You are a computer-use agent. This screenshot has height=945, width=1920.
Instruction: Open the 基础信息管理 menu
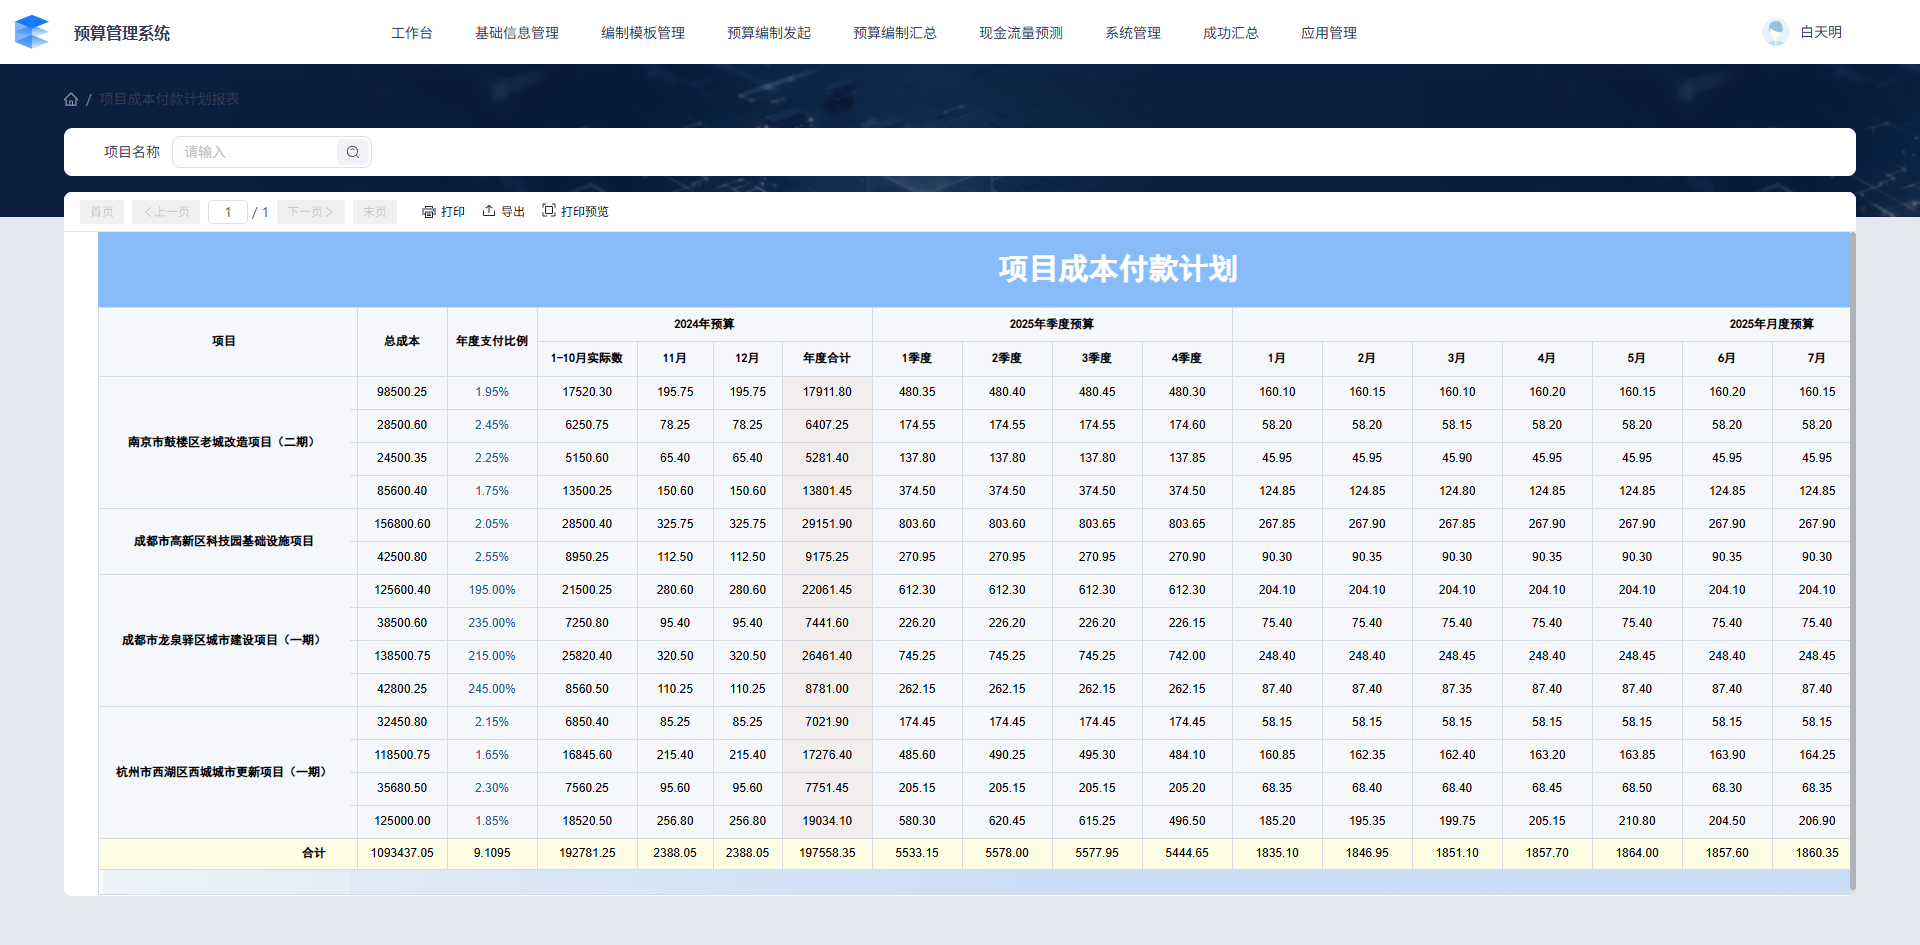click(517, 33)
